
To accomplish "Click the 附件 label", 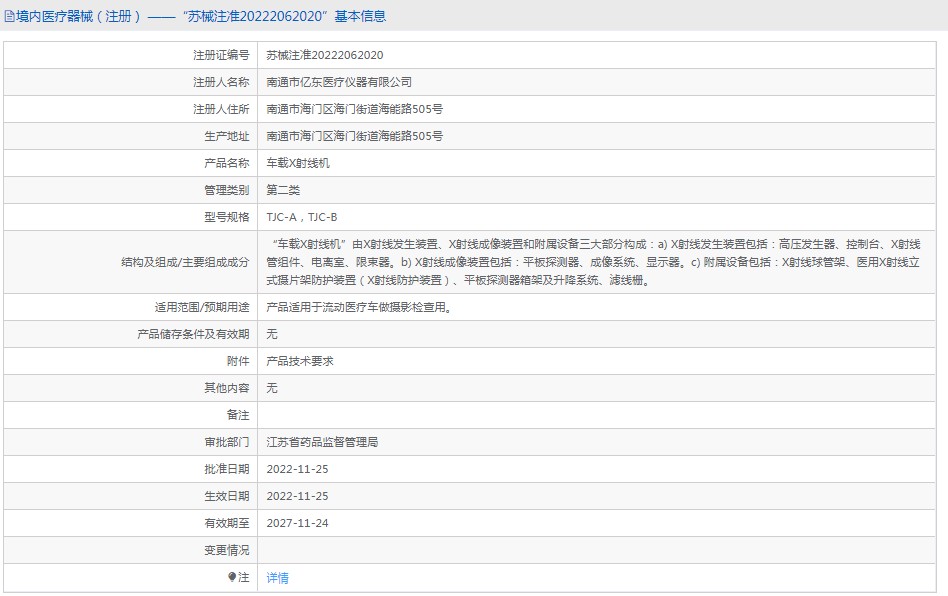I will coord(238,361).
